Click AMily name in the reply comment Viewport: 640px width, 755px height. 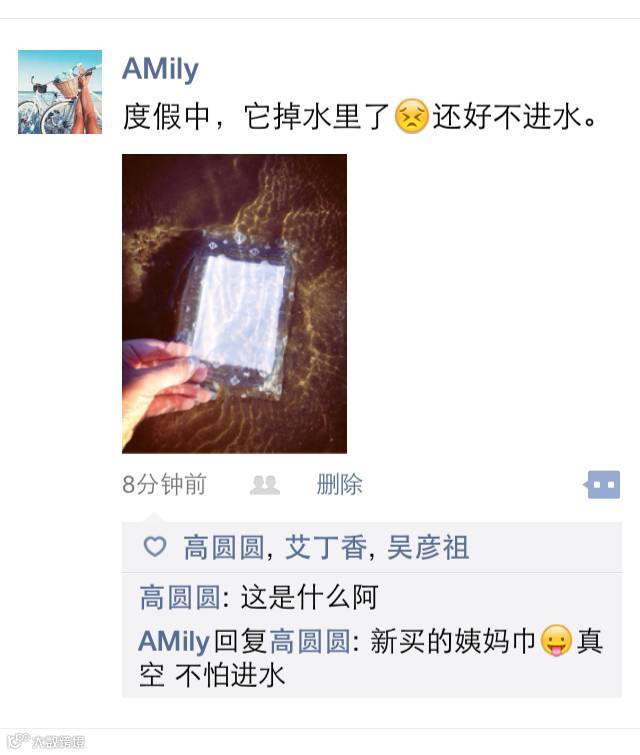tap(174, 641)
